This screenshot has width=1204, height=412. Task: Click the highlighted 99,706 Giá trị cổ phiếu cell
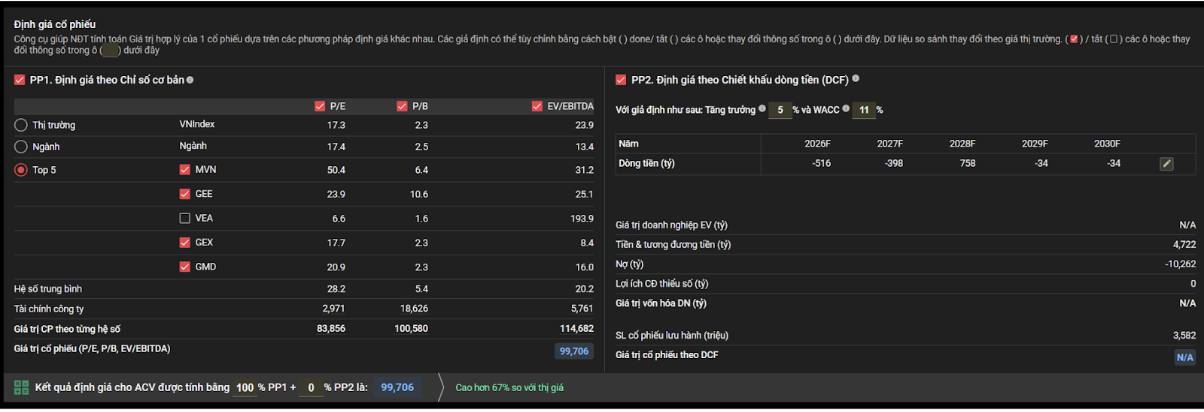click(574, 351)
